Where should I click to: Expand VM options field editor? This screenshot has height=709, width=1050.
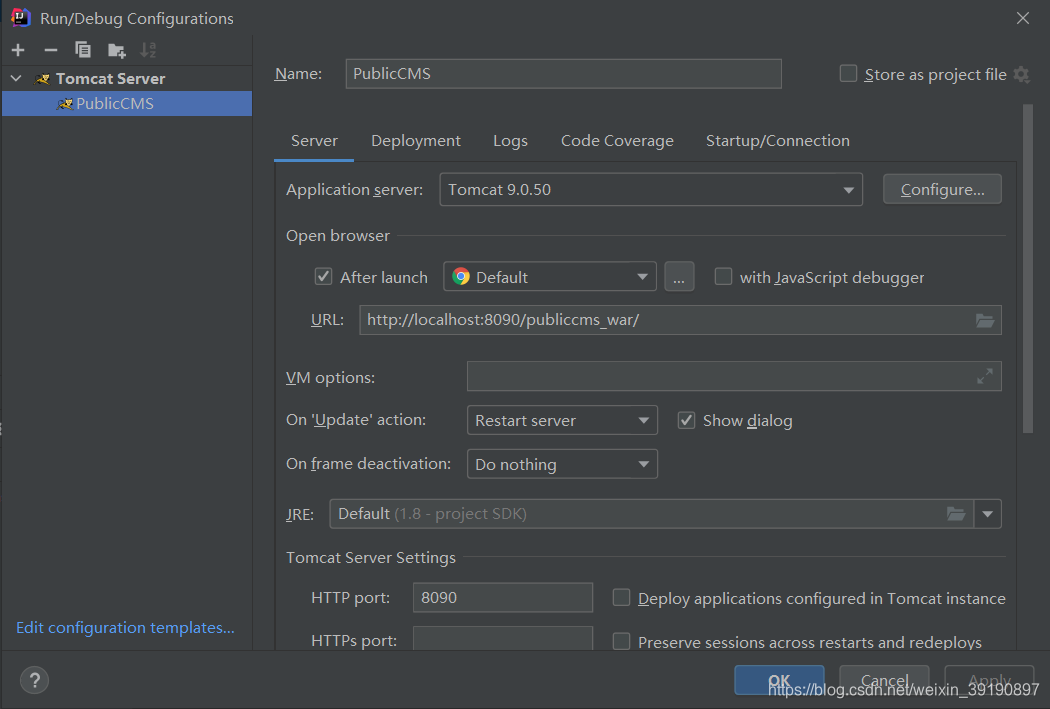tap(984, 376)
